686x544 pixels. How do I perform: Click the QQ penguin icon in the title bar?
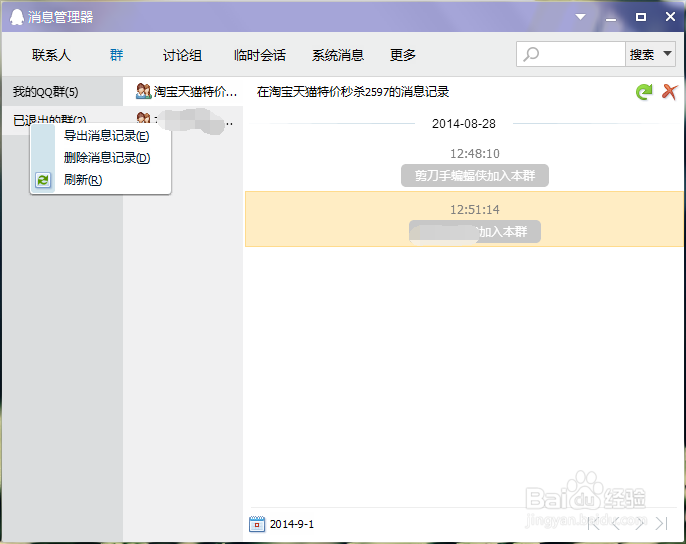coord(17,17)
